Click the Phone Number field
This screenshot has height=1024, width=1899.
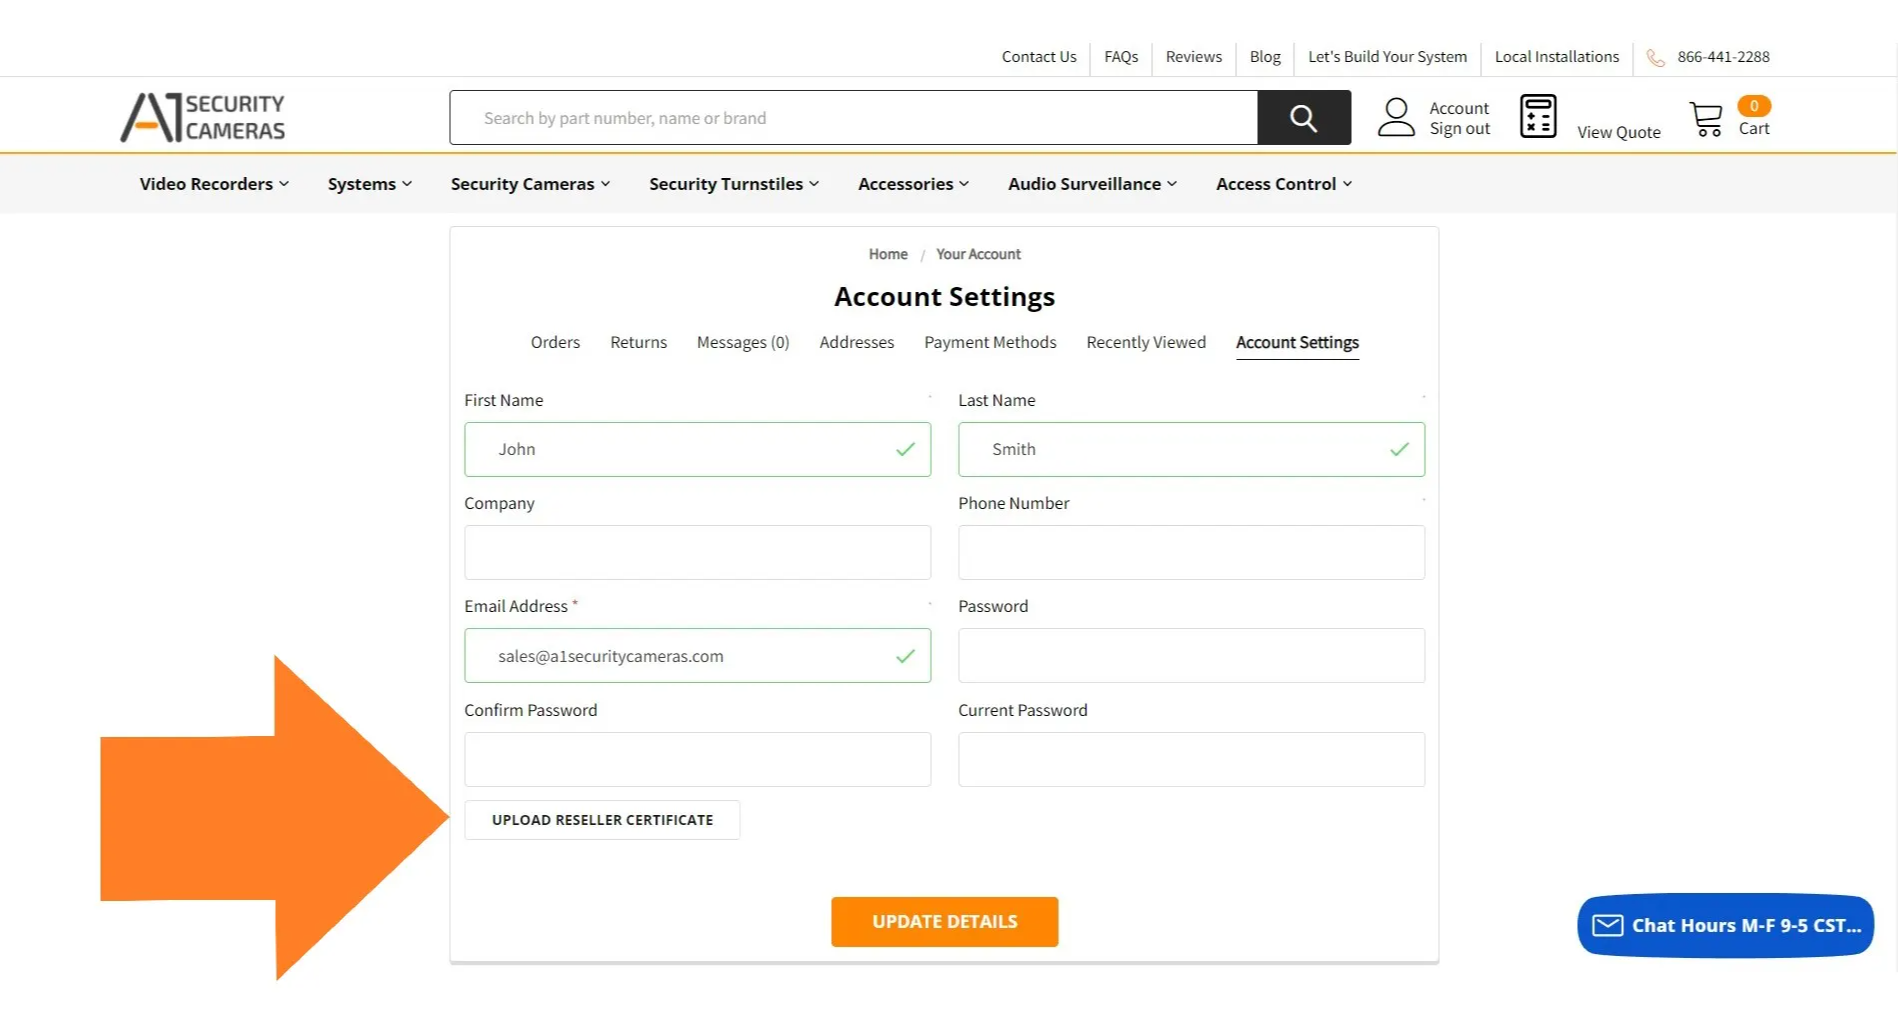1191,552
